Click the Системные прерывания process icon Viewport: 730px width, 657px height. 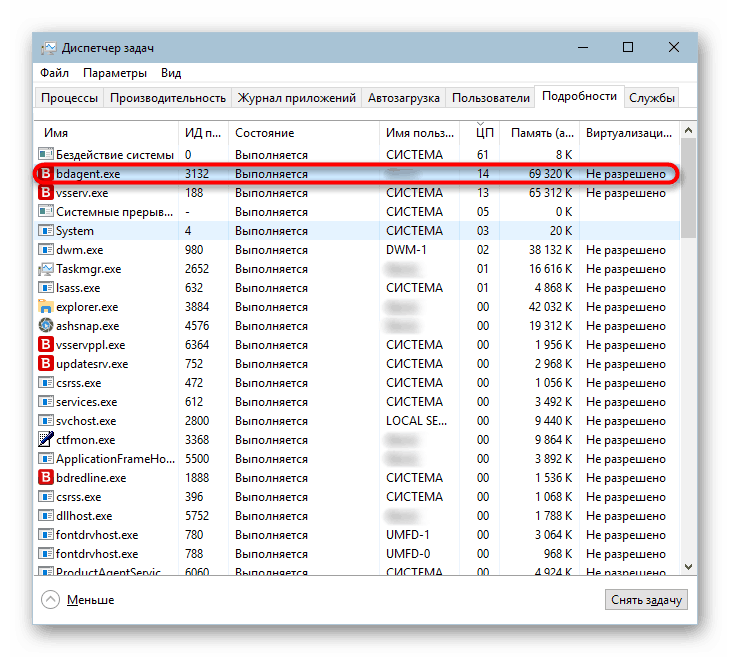click(46, 212)
